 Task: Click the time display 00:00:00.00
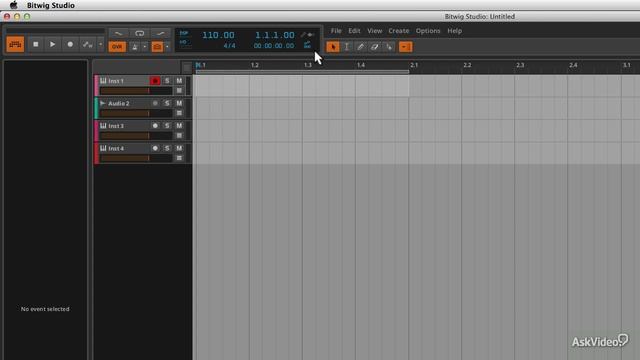tap(273, 46)
